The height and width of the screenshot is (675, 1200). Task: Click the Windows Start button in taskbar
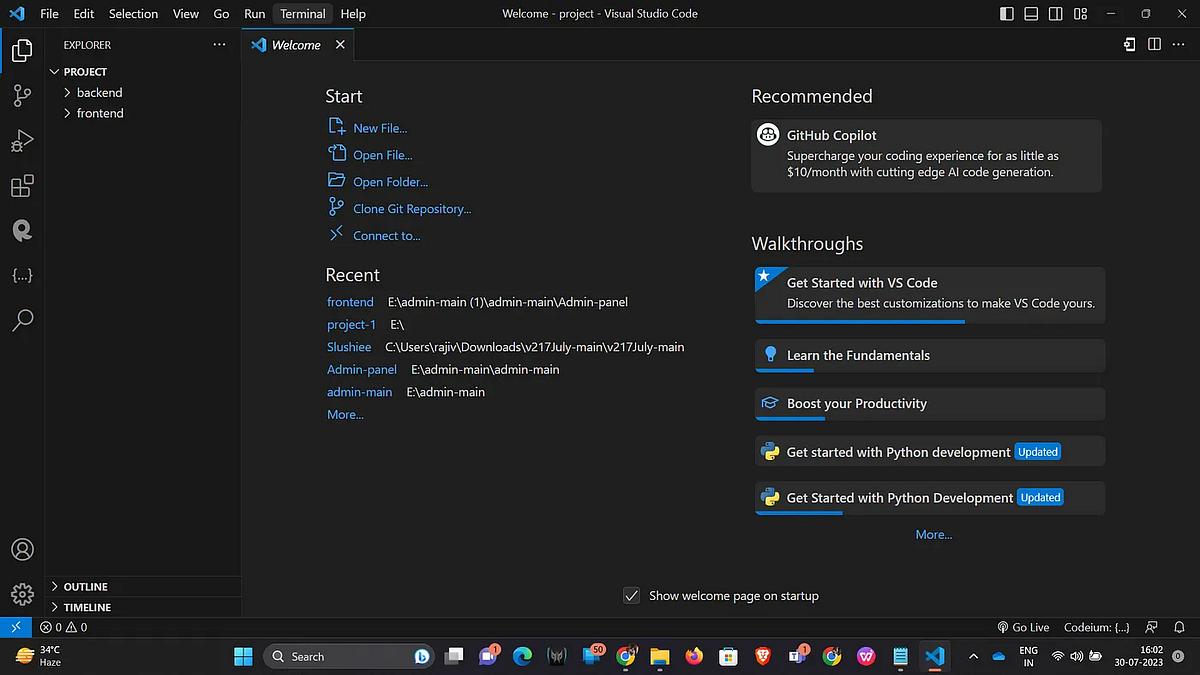point(243,656)
